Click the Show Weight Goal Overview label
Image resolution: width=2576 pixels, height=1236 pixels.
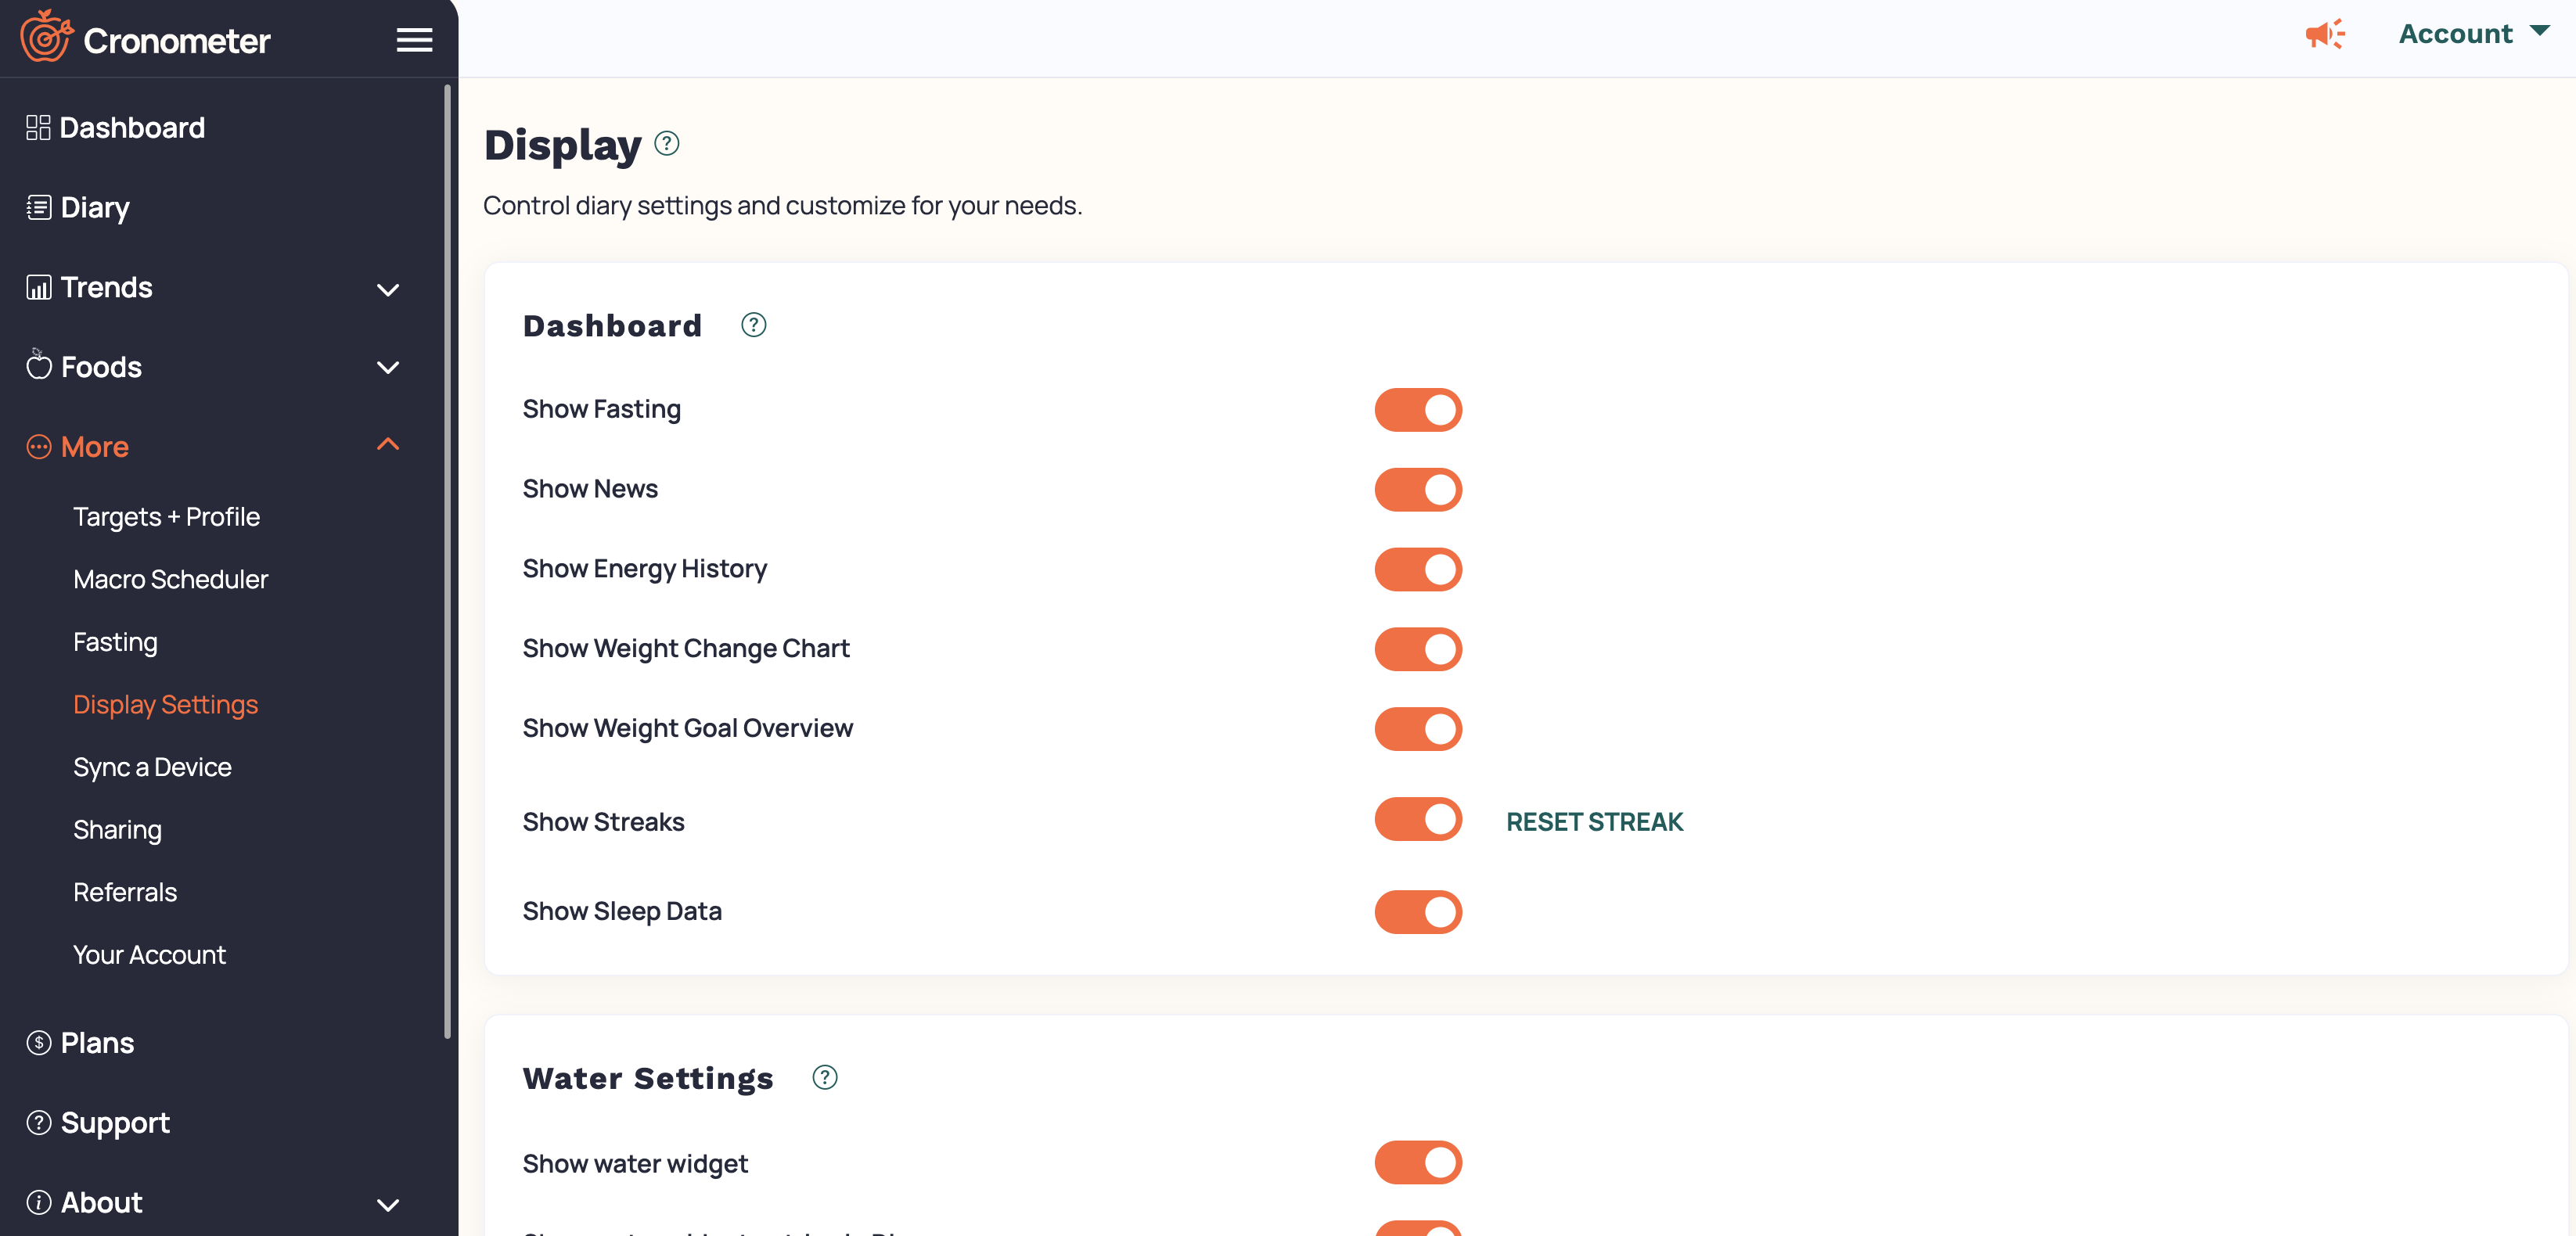687,729
